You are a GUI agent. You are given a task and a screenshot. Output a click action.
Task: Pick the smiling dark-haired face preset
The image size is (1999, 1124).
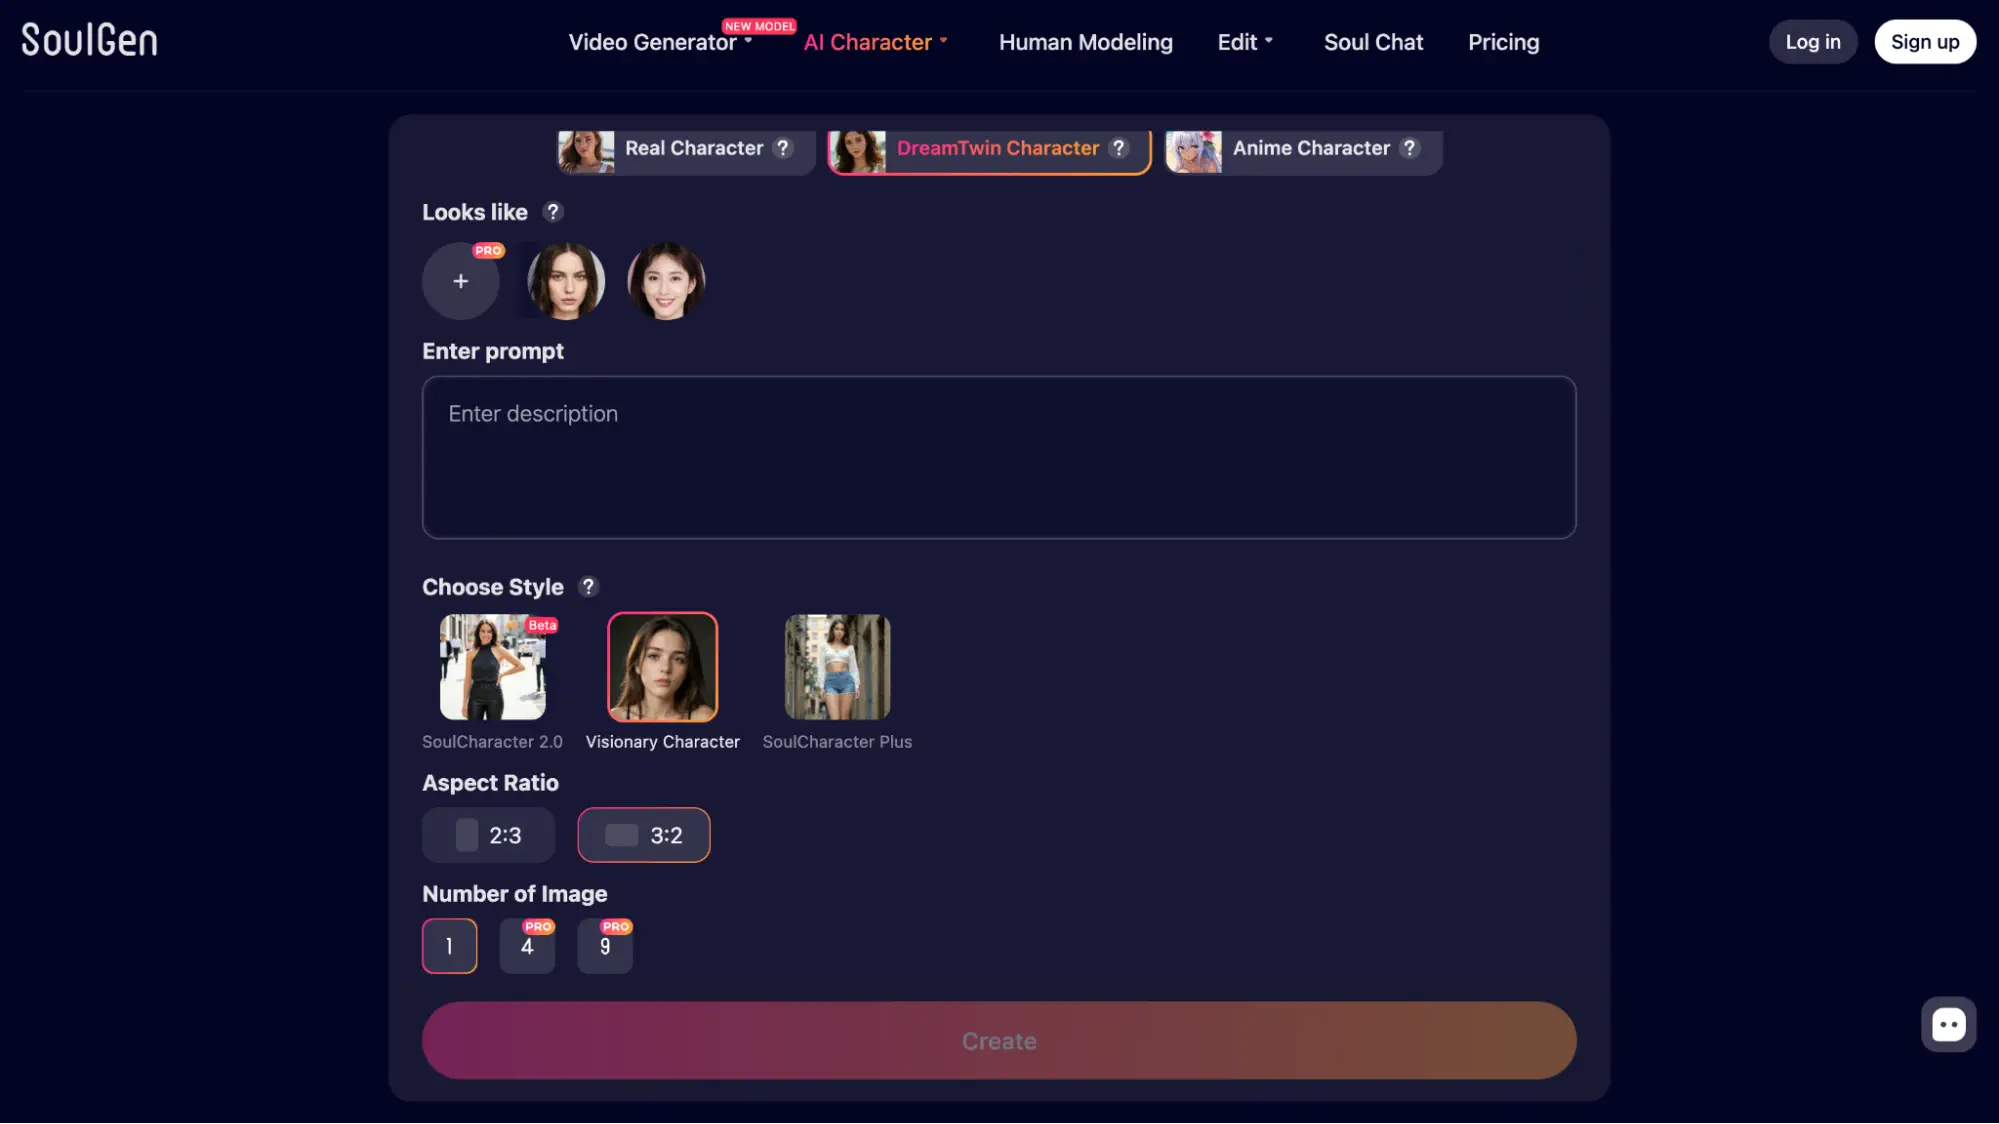pyautogui.click(x=666, y=281)
